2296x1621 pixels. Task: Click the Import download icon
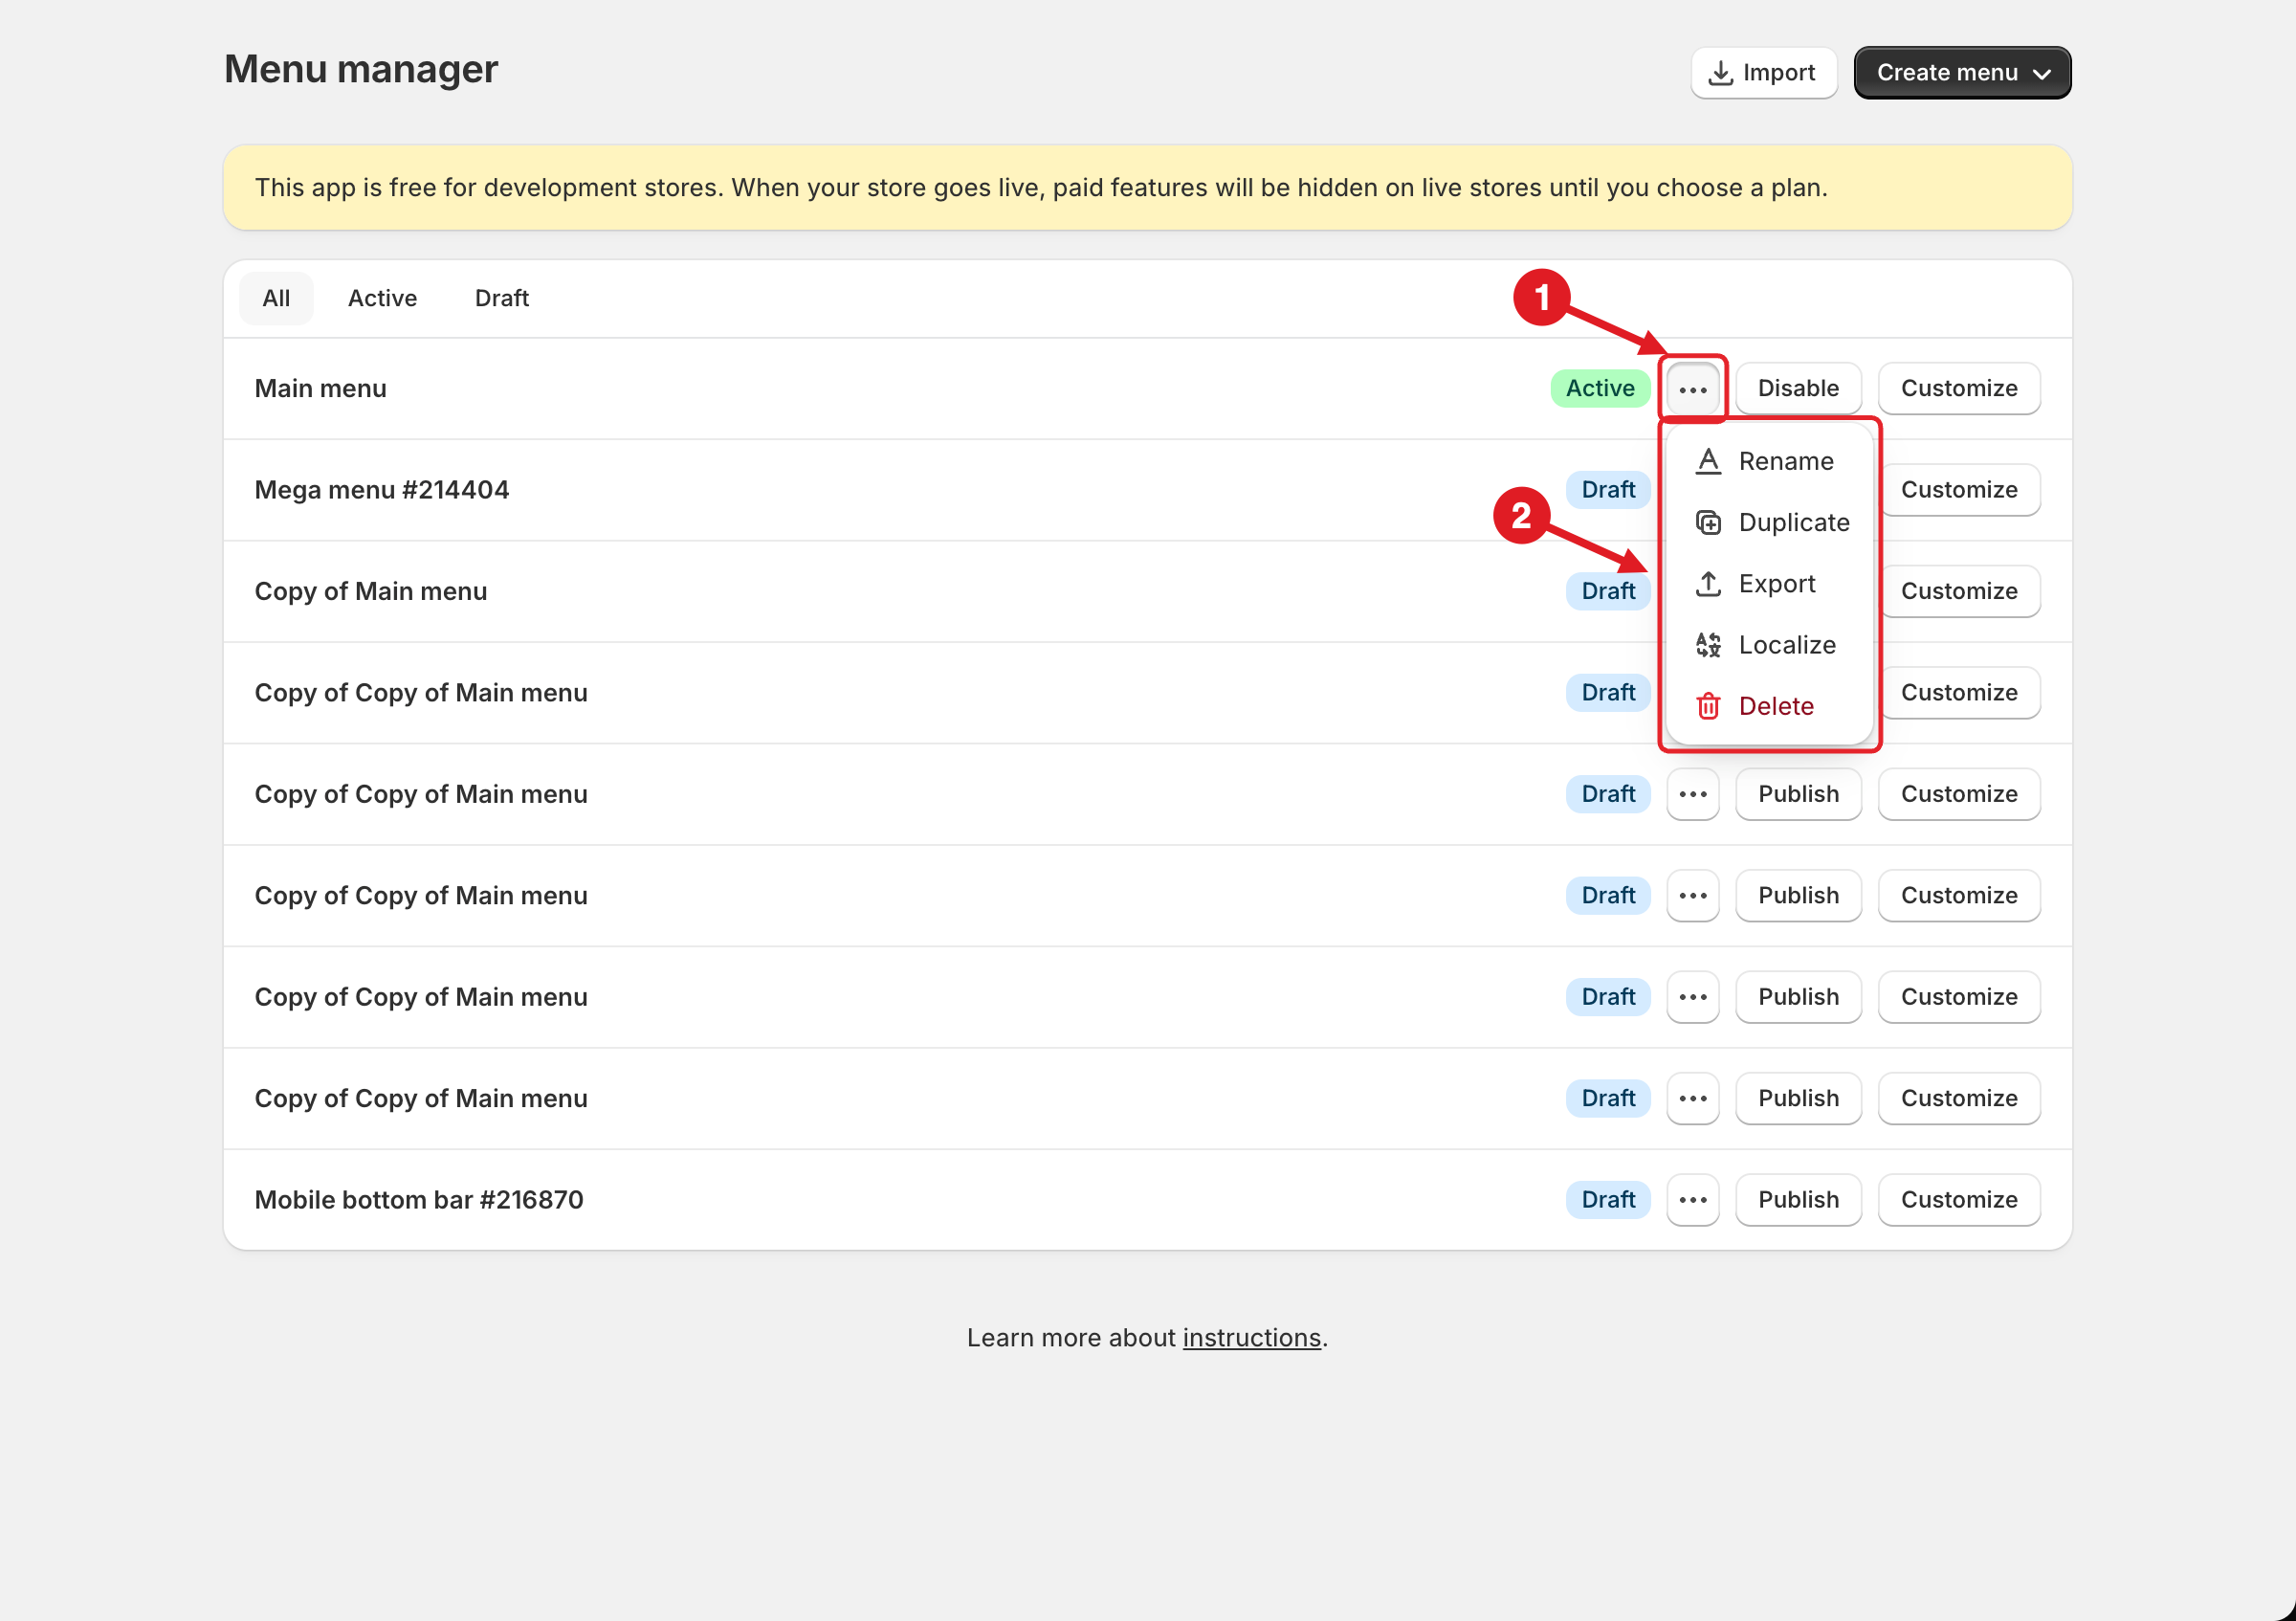pos(1720,73)
